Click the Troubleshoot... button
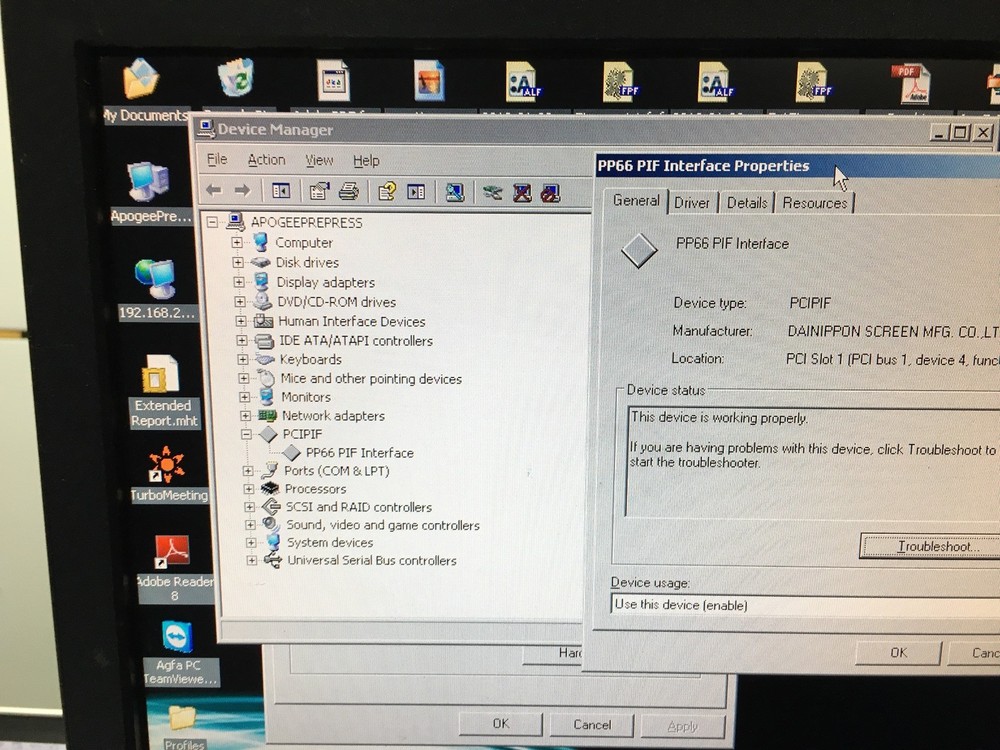 930,547
